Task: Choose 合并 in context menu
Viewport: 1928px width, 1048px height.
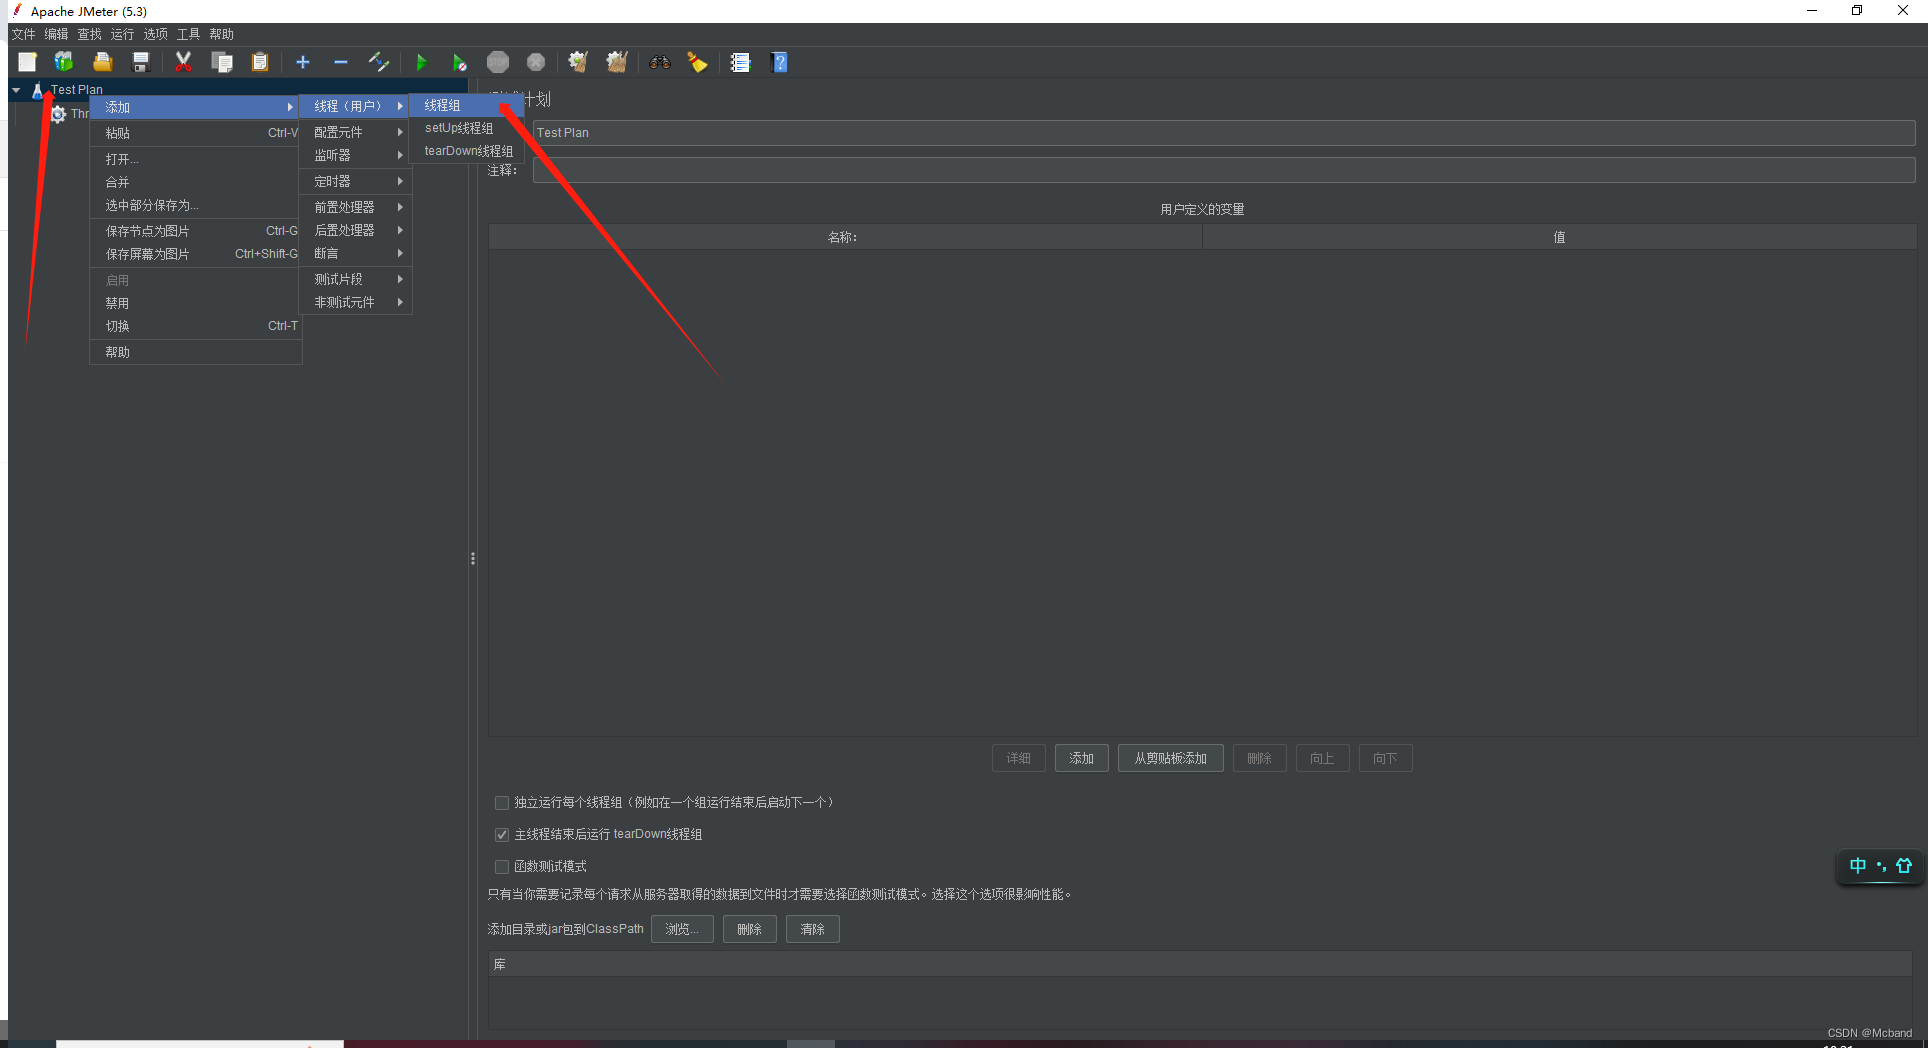Action: 196,182
